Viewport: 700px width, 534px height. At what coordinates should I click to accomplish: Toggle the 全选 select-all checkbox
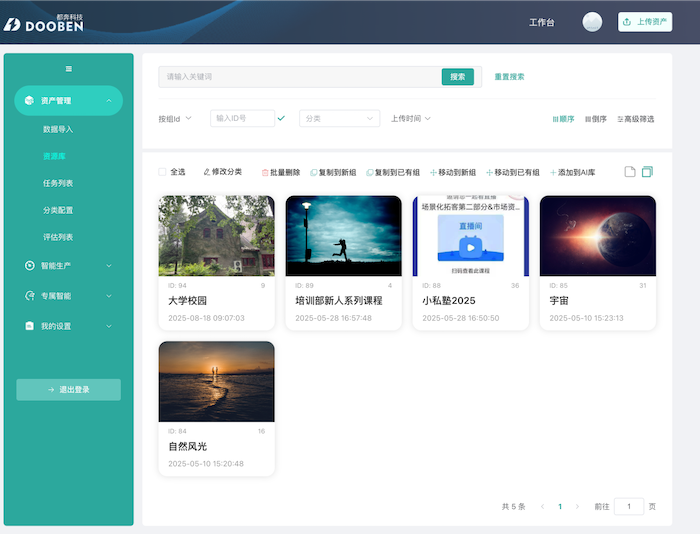point(163,172)
